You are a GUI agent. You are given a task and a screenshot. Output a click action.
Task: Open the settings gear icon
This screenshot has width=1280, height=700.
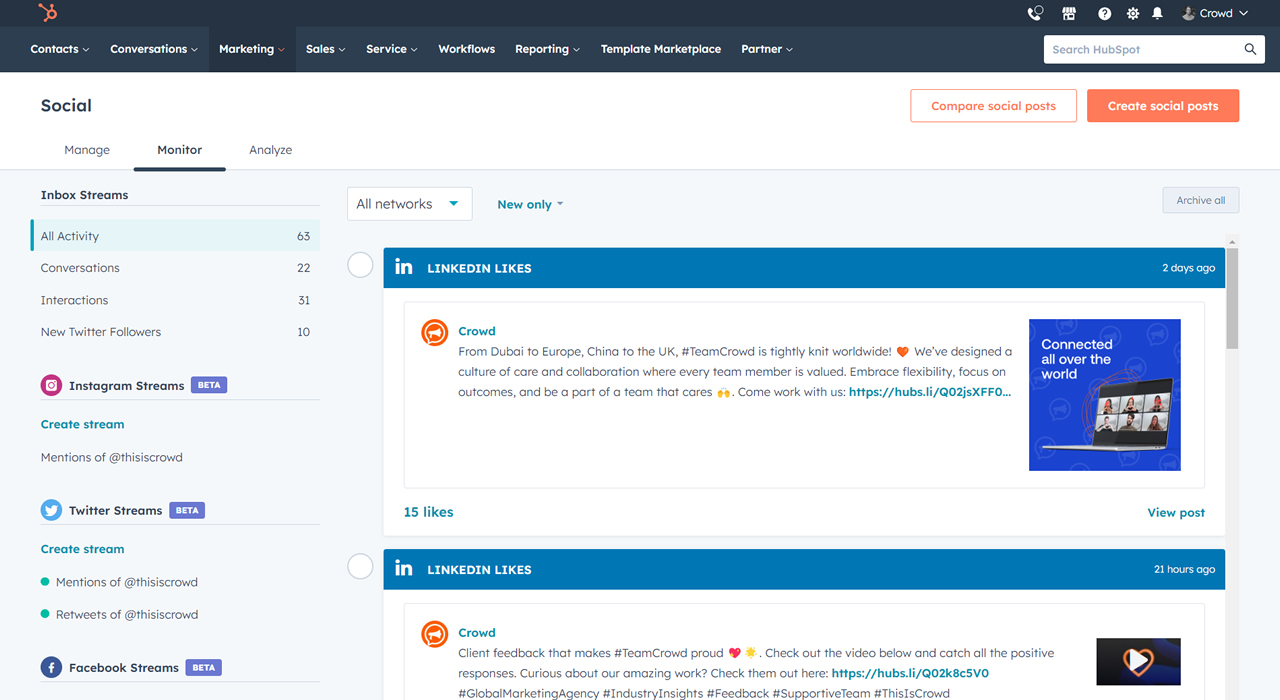coord(1132,13)
